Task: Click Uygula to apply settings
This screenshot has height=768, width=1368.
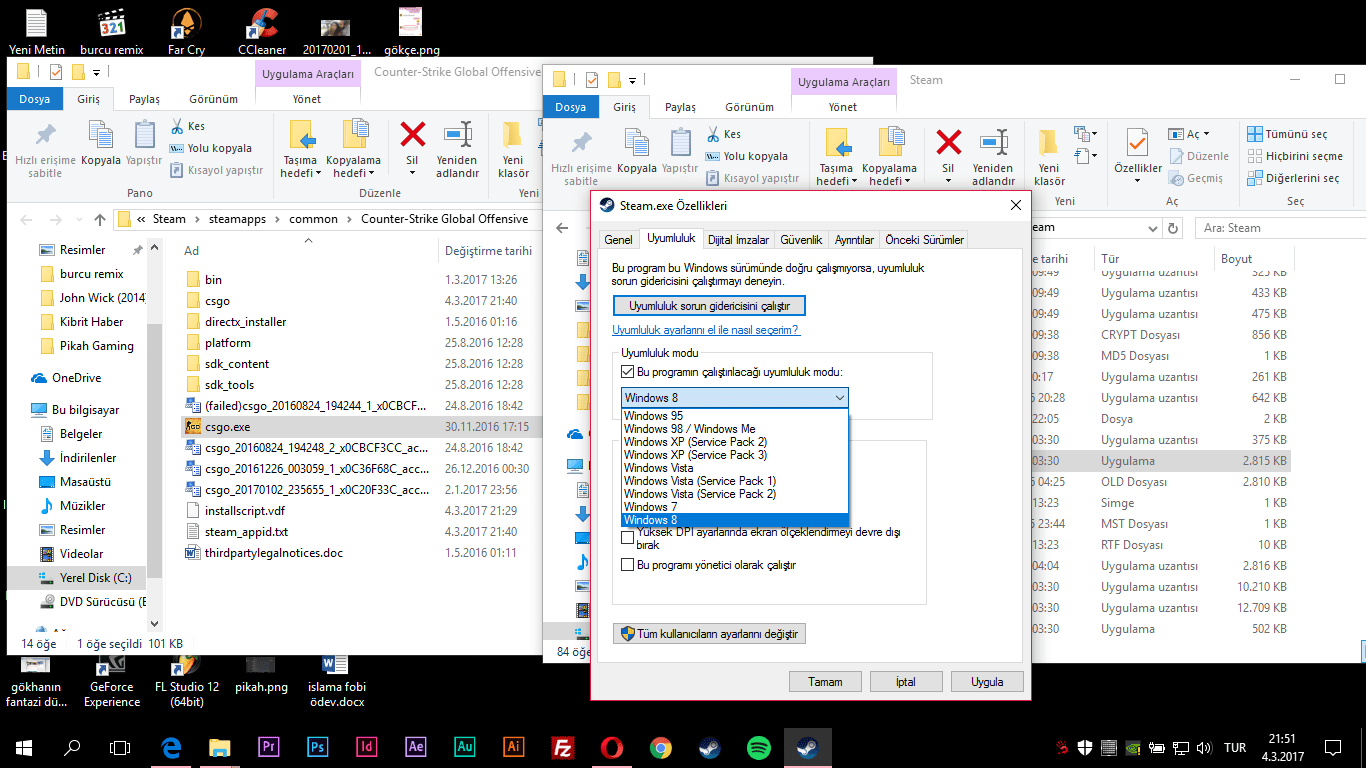Action: point(987,682)
